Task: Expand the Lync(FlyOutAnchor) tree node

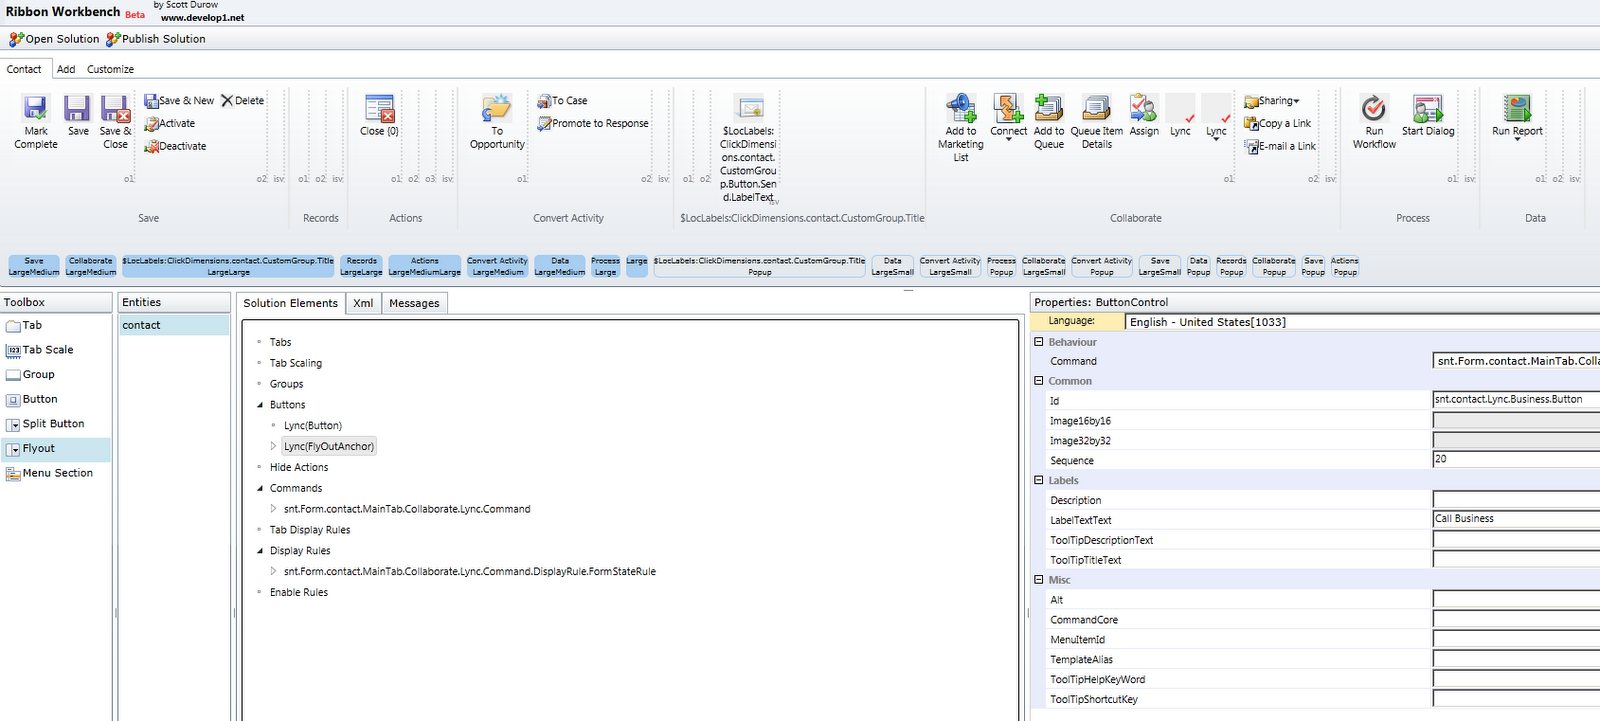Action: coord(273,447)
